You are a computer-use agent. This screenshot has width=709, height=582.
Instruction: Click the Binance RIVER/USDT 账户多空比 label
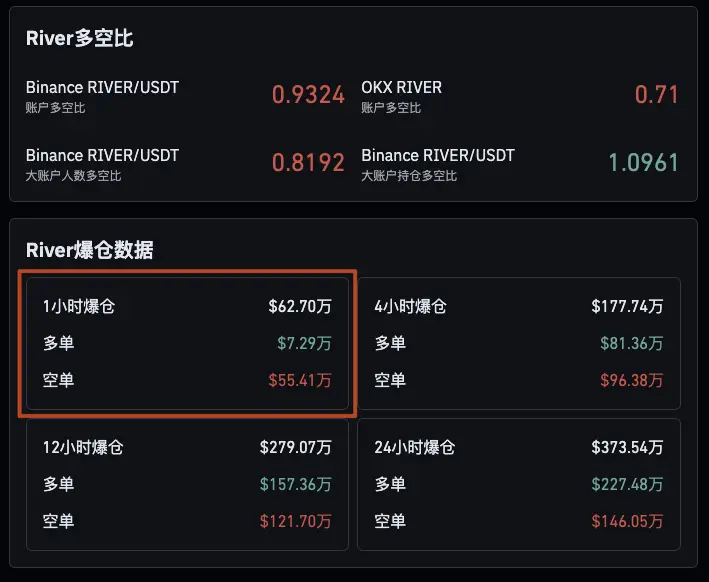[102, 96]
